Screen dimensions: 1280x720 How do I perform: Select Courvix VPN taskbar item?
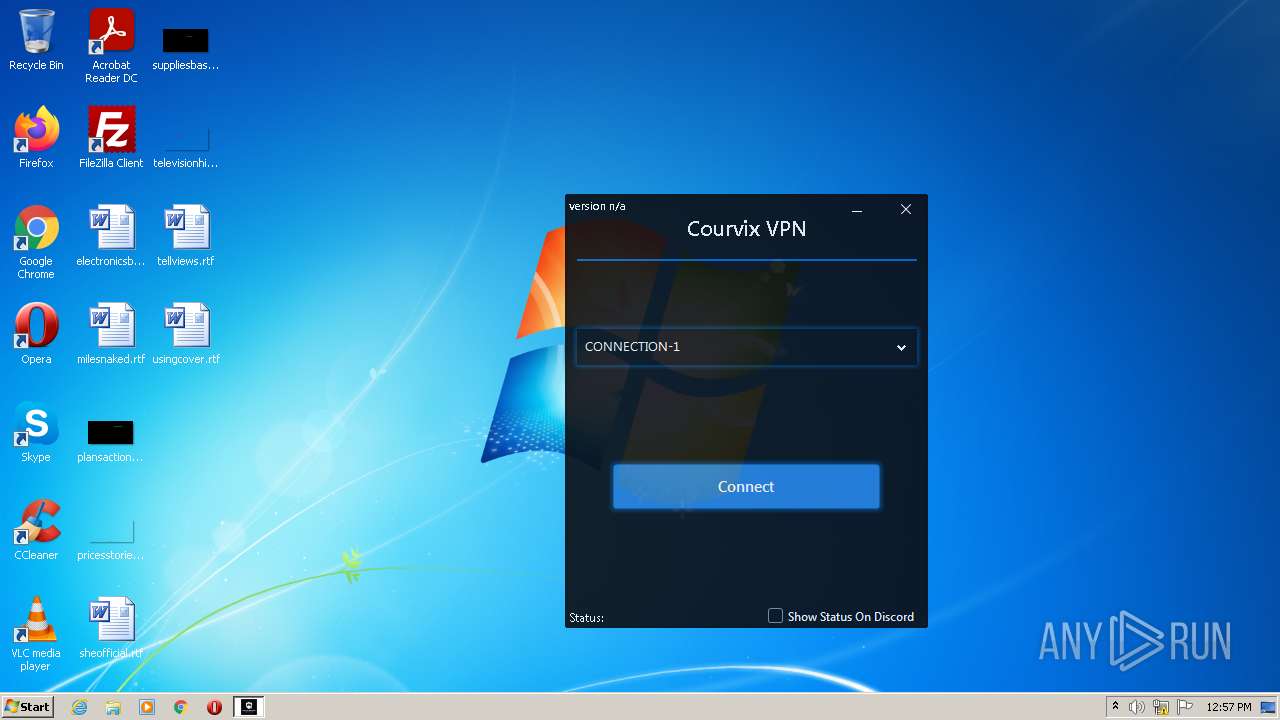248,707
